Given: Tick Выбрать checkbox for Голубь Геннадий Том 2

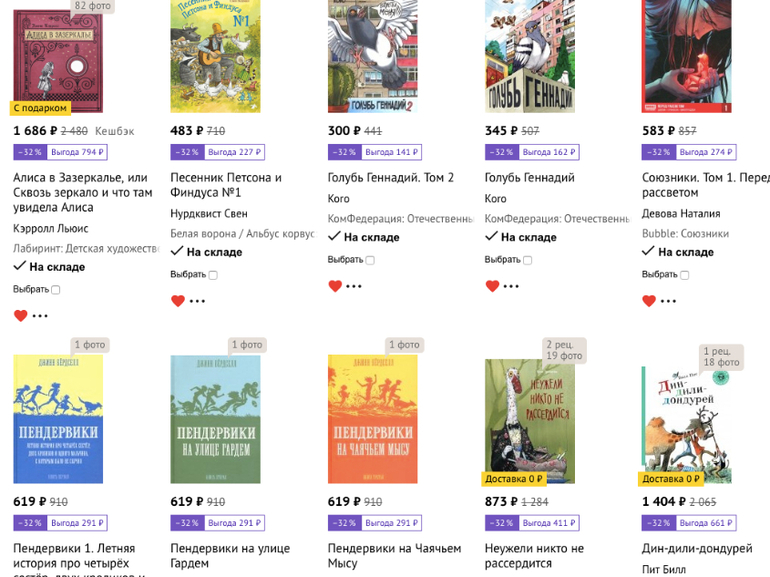Looking at the screenshot, I should [370, 260].
